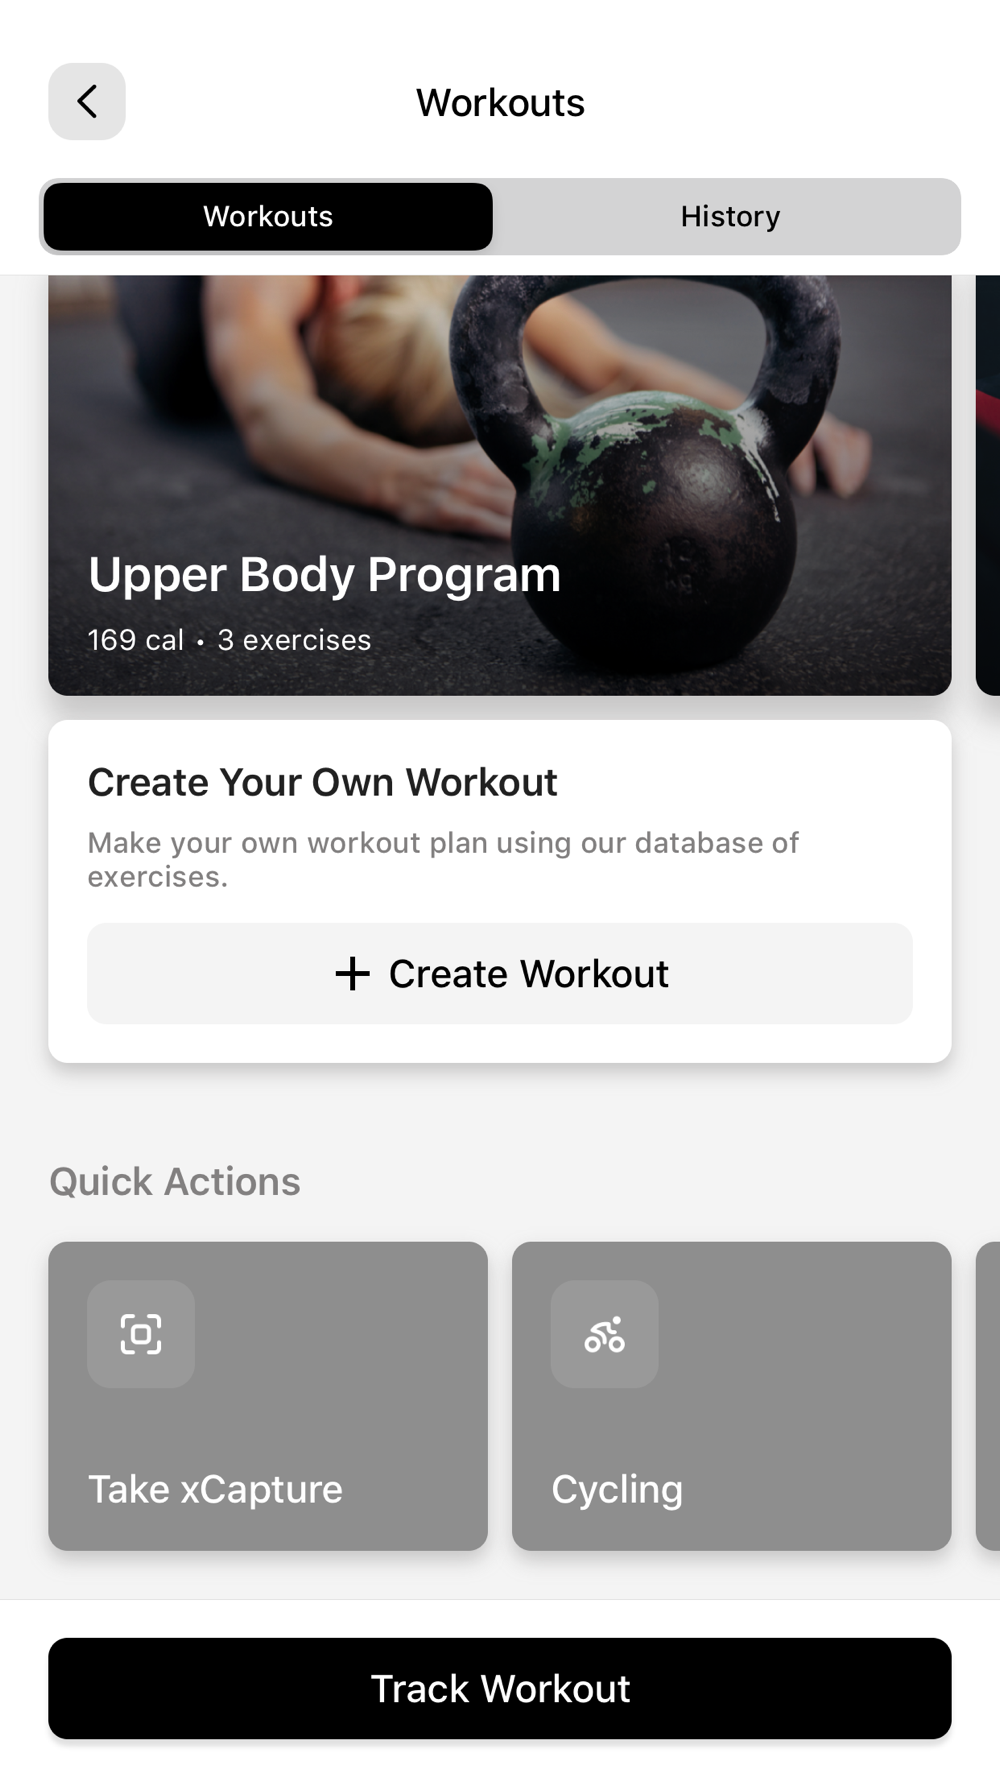Tap the partially visible third quick action
1000x1778 pixels.
(988, 1396)
